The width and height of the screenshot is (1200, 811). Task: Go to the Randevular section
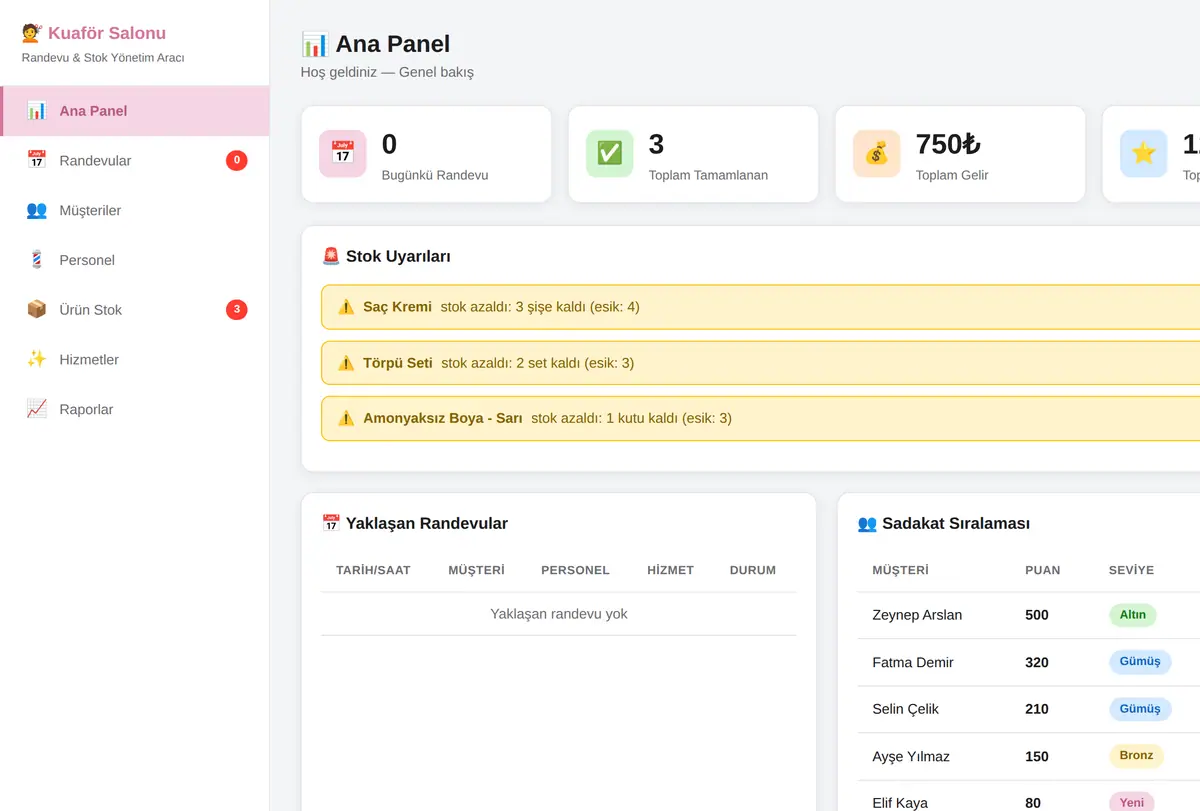135,160
